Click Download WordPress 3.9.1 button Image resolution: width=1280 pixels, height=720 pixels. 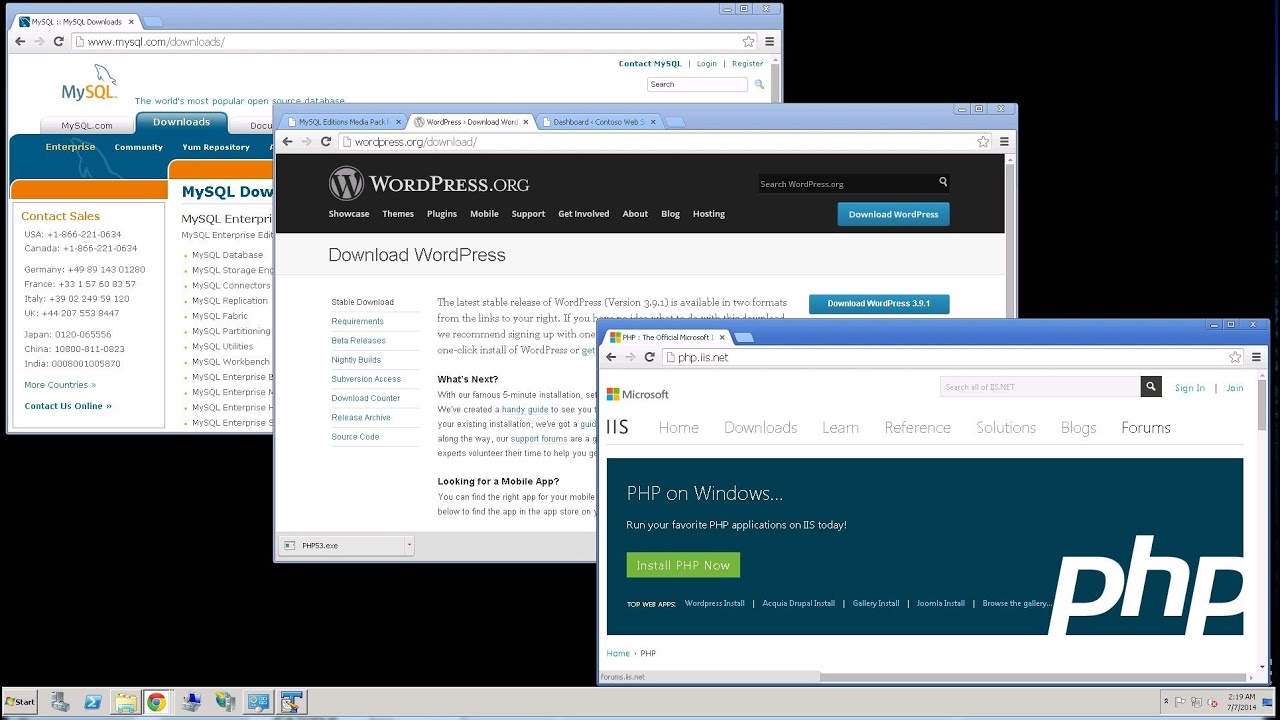click(879, 303)
